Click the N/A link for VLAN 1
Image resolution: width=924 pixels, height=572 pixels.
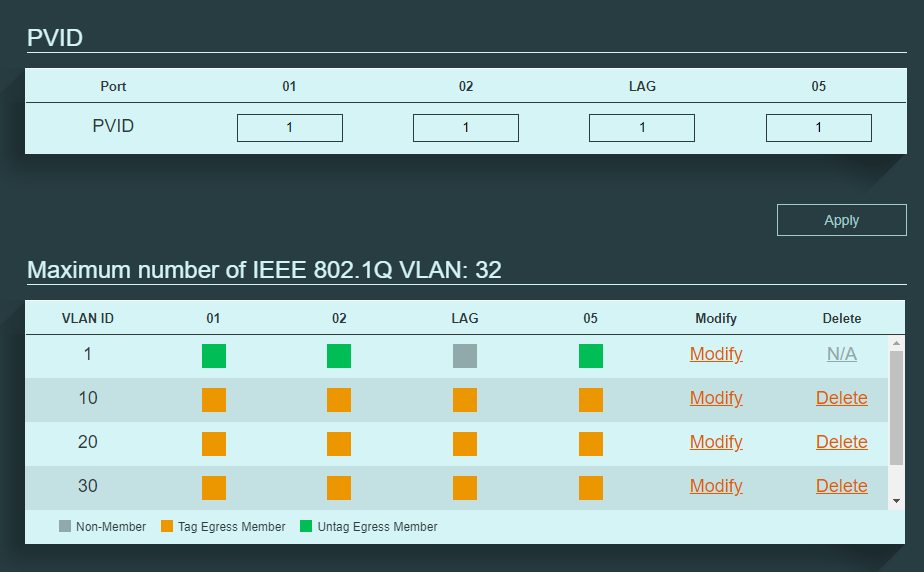842,354
